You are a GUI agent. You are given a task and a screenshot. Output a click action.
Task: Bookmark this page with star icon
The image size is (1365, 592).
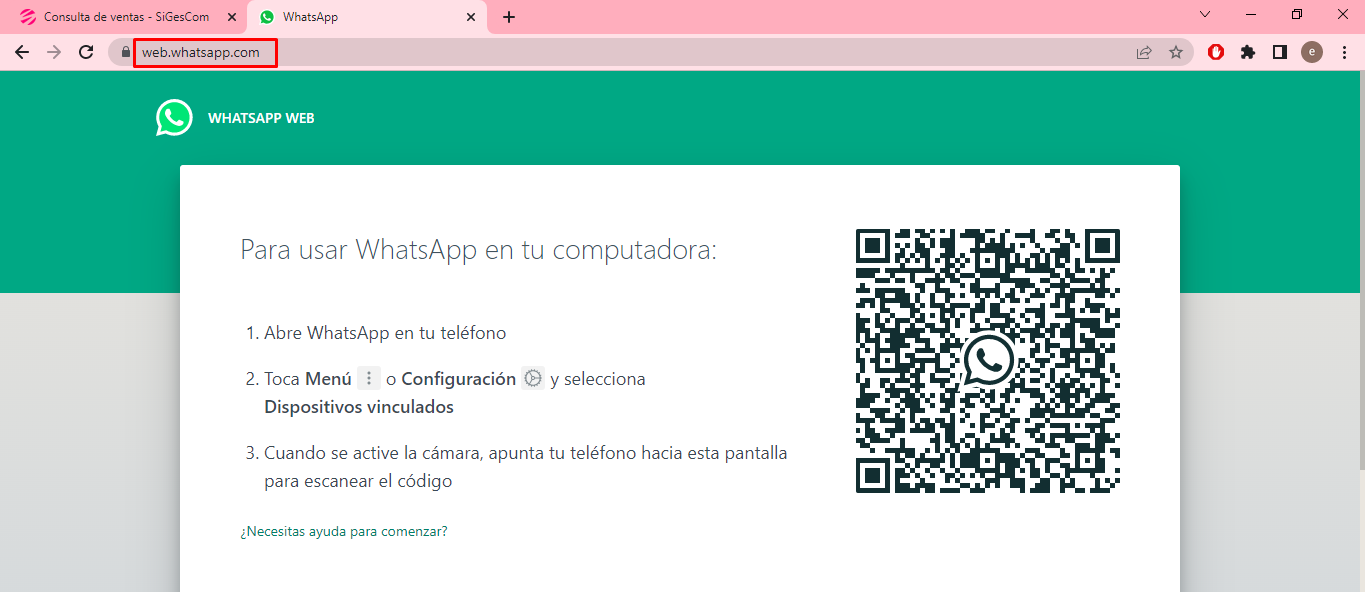[1176, 53]
